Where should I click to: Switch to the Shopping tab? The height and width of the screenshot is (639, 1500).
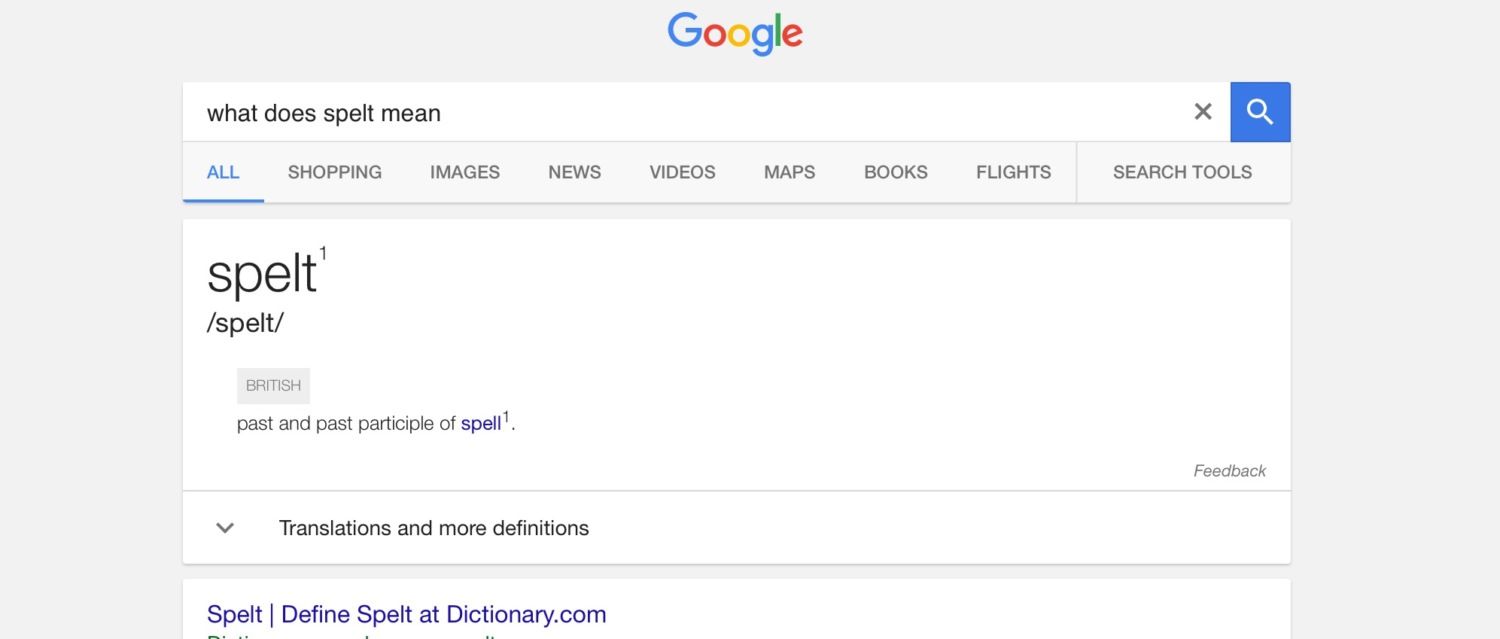pyautogui.click(x=335, y=172)
